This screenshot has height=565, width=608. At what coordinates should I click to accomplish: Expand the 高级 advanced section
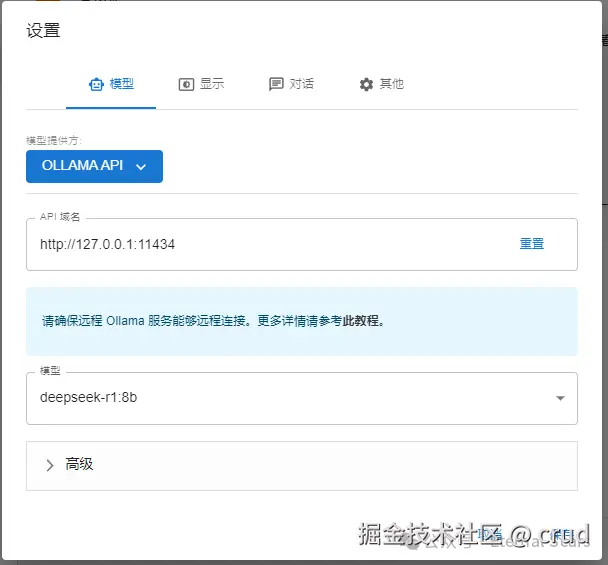click(x=302, y=465)
